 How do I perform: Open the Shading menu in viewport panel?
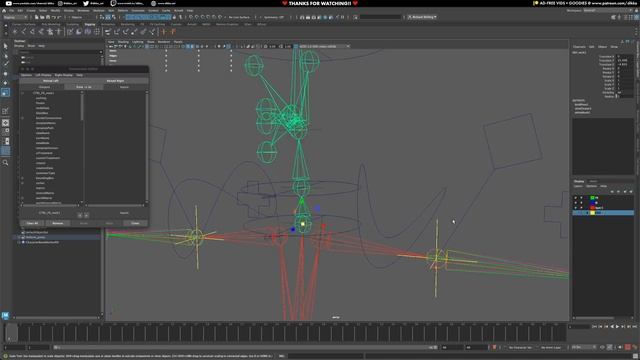click(x=123, y=42)
